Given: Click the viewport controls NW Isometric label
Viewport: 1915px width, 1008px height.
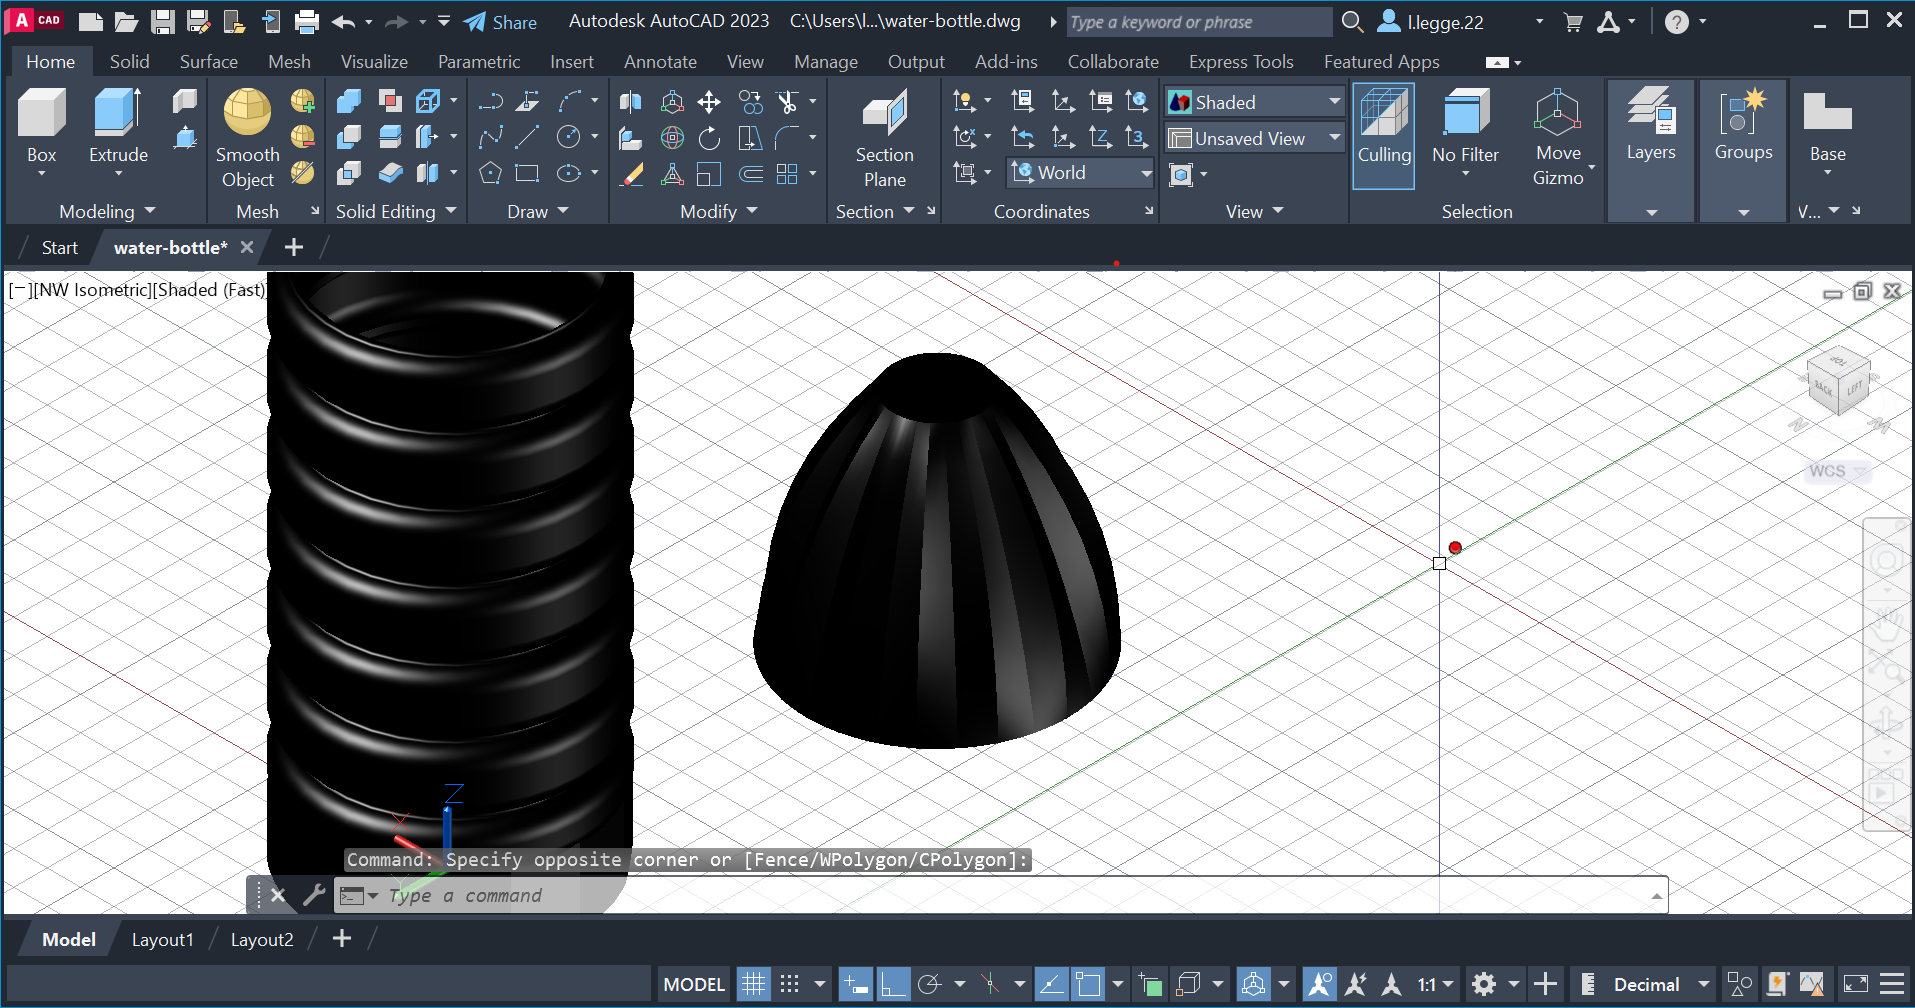Looking at the screenshot, I should point(92,290).
